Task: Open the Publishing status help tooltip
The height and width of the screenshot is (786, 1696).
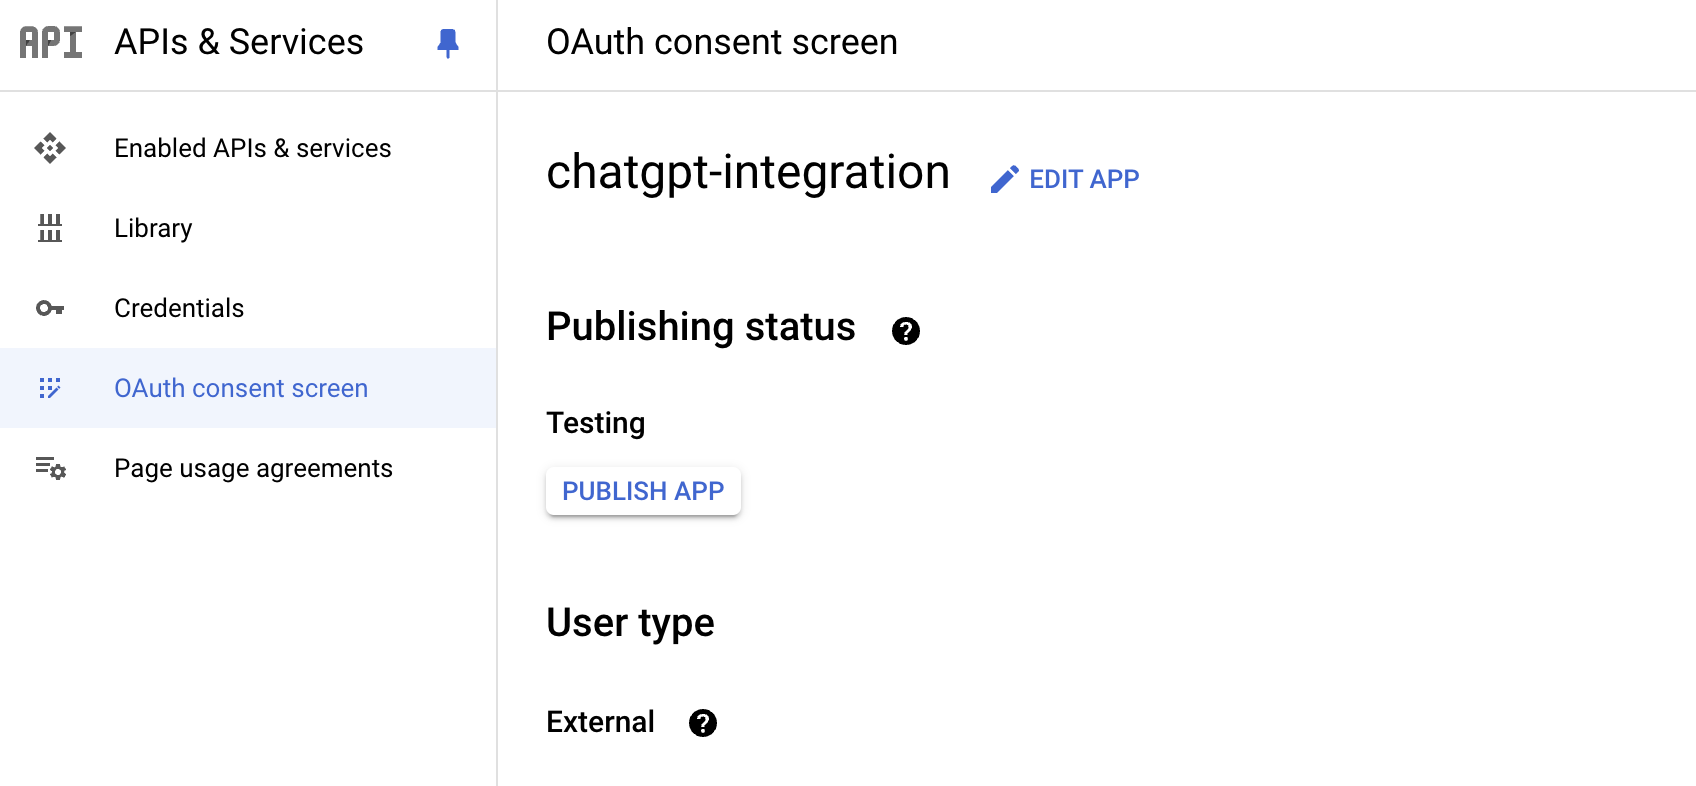Action: pos(906,331)
